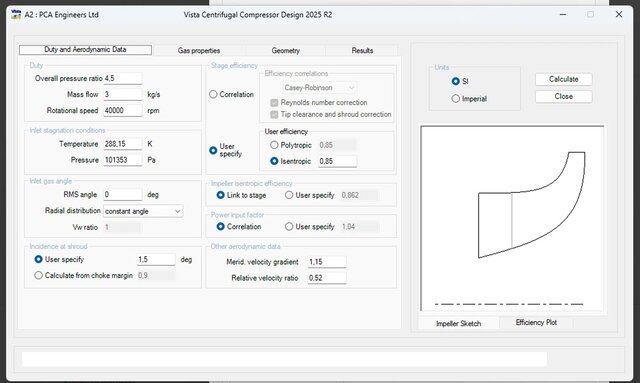Select the Imperial units radio button
Screen dimensions: 640x383
[x=456, y=98]
